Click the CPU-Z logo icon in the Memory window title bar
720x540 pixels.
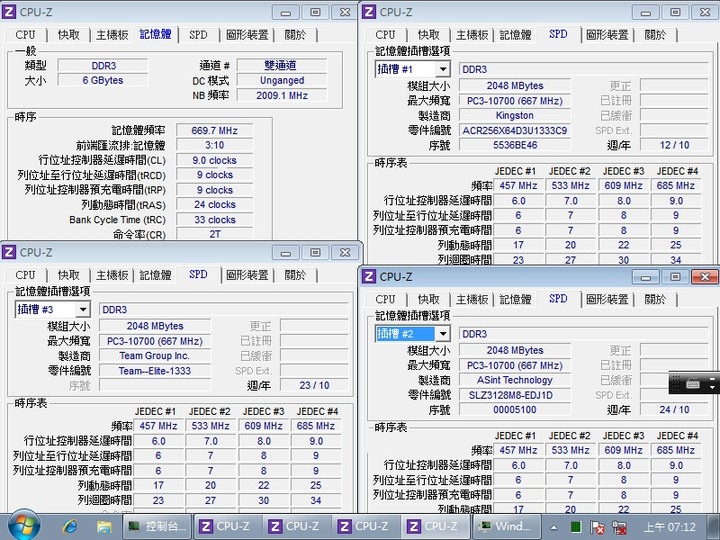coord(9,12)
